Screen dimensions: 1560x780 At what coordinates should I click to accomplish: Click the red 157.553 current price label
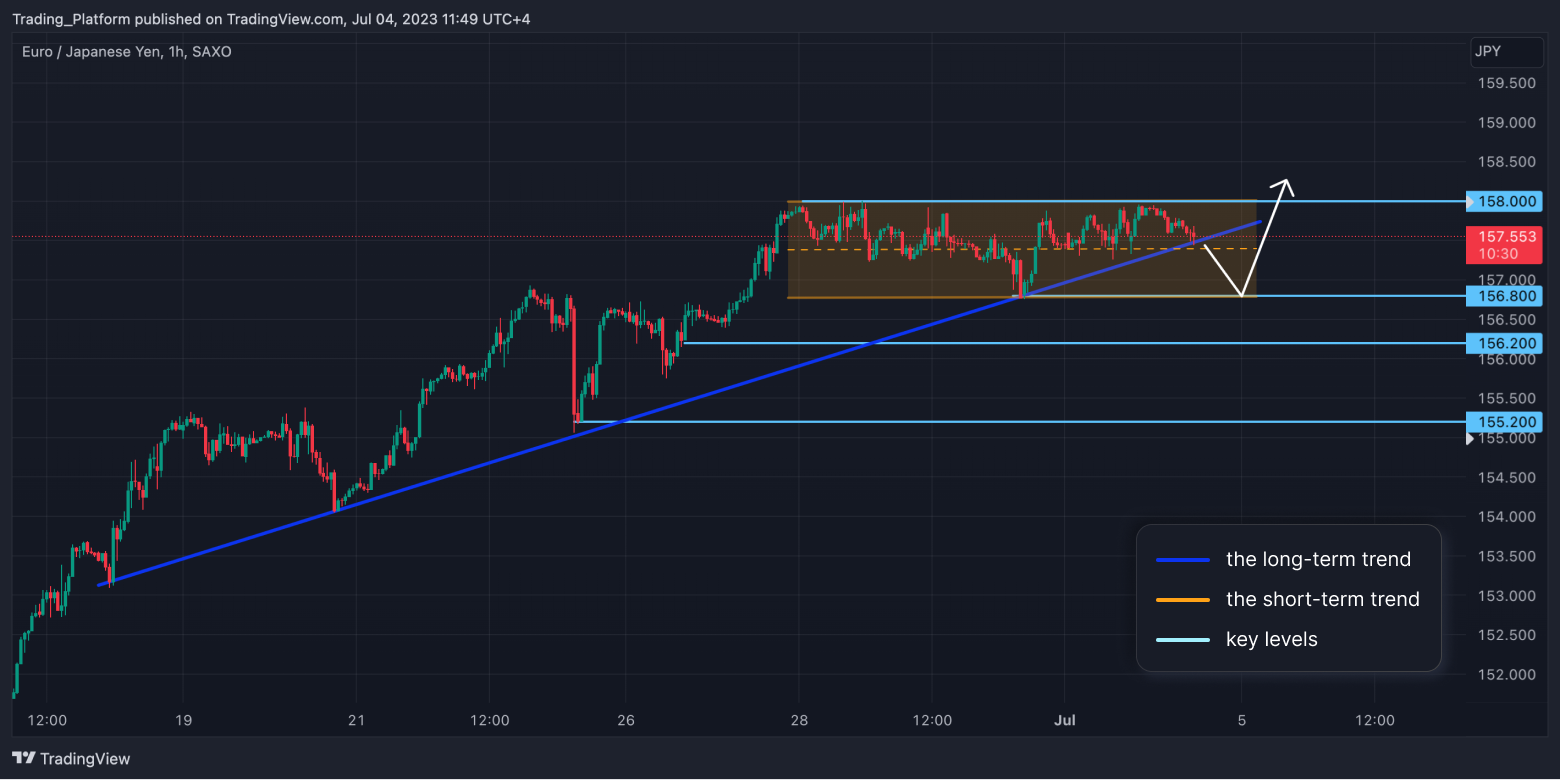(x=1504, y=245)
